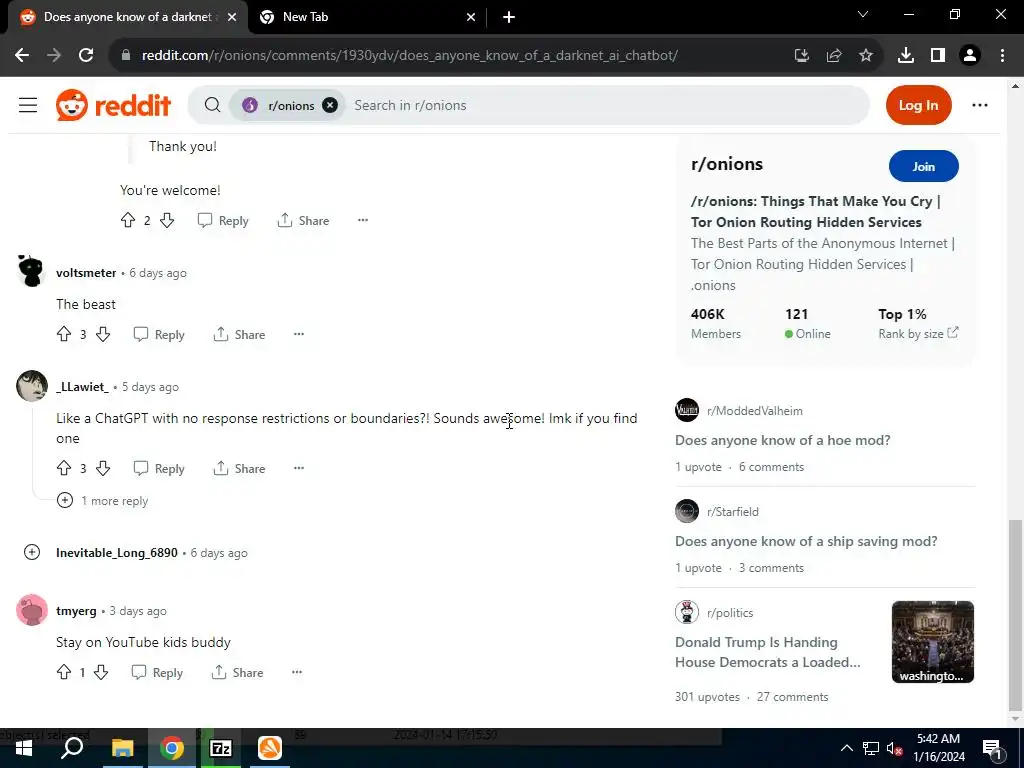
Task: Open Inevitable_Long_6890's profile
Action: pos(117,552)
